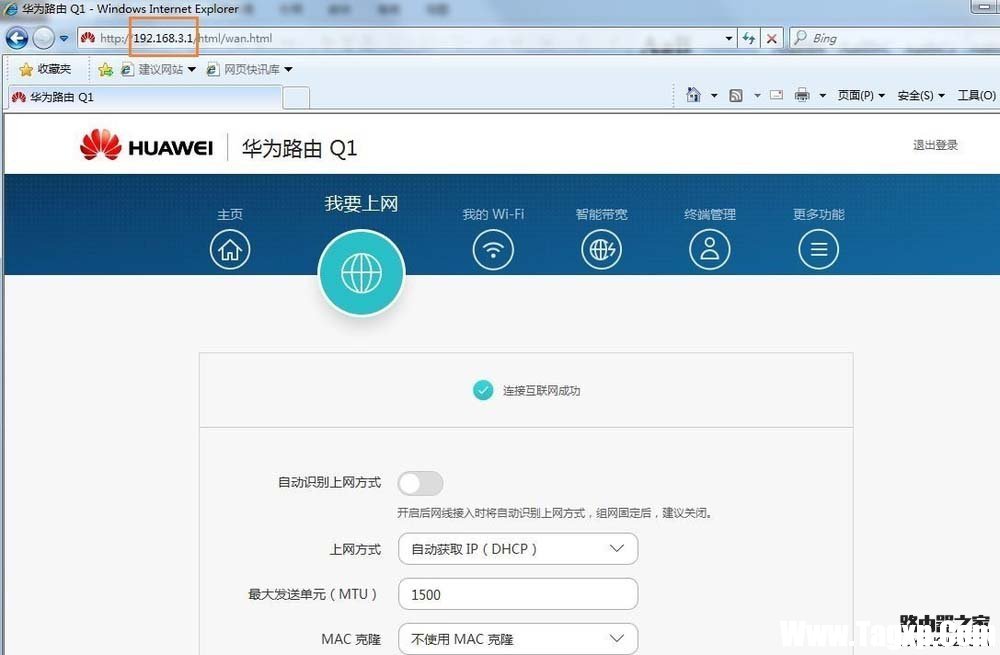The width and height of the screenshot is (1000, 655).
Task: Click the 终端管理 text label
Action: 710,214
